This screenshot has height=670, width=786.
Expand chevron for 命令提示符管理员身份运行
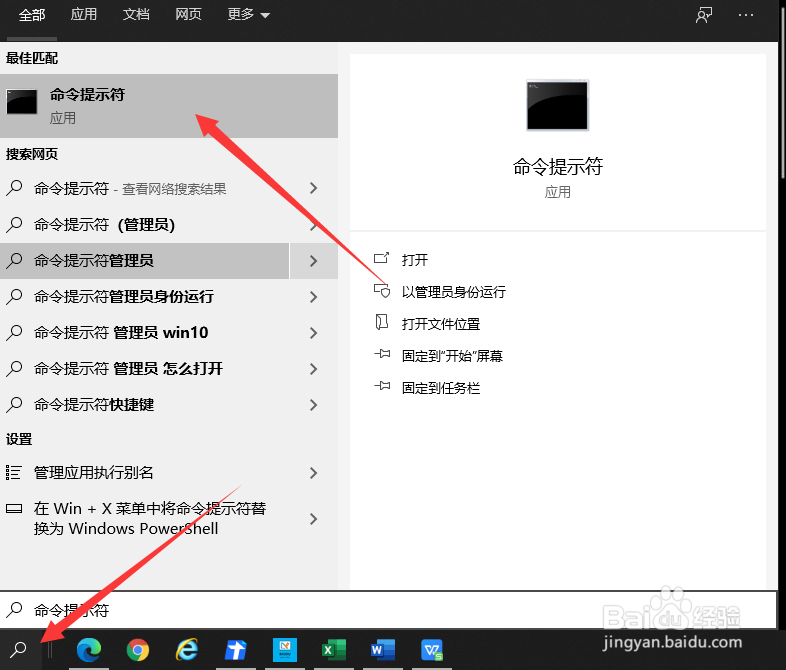(314, 297)
